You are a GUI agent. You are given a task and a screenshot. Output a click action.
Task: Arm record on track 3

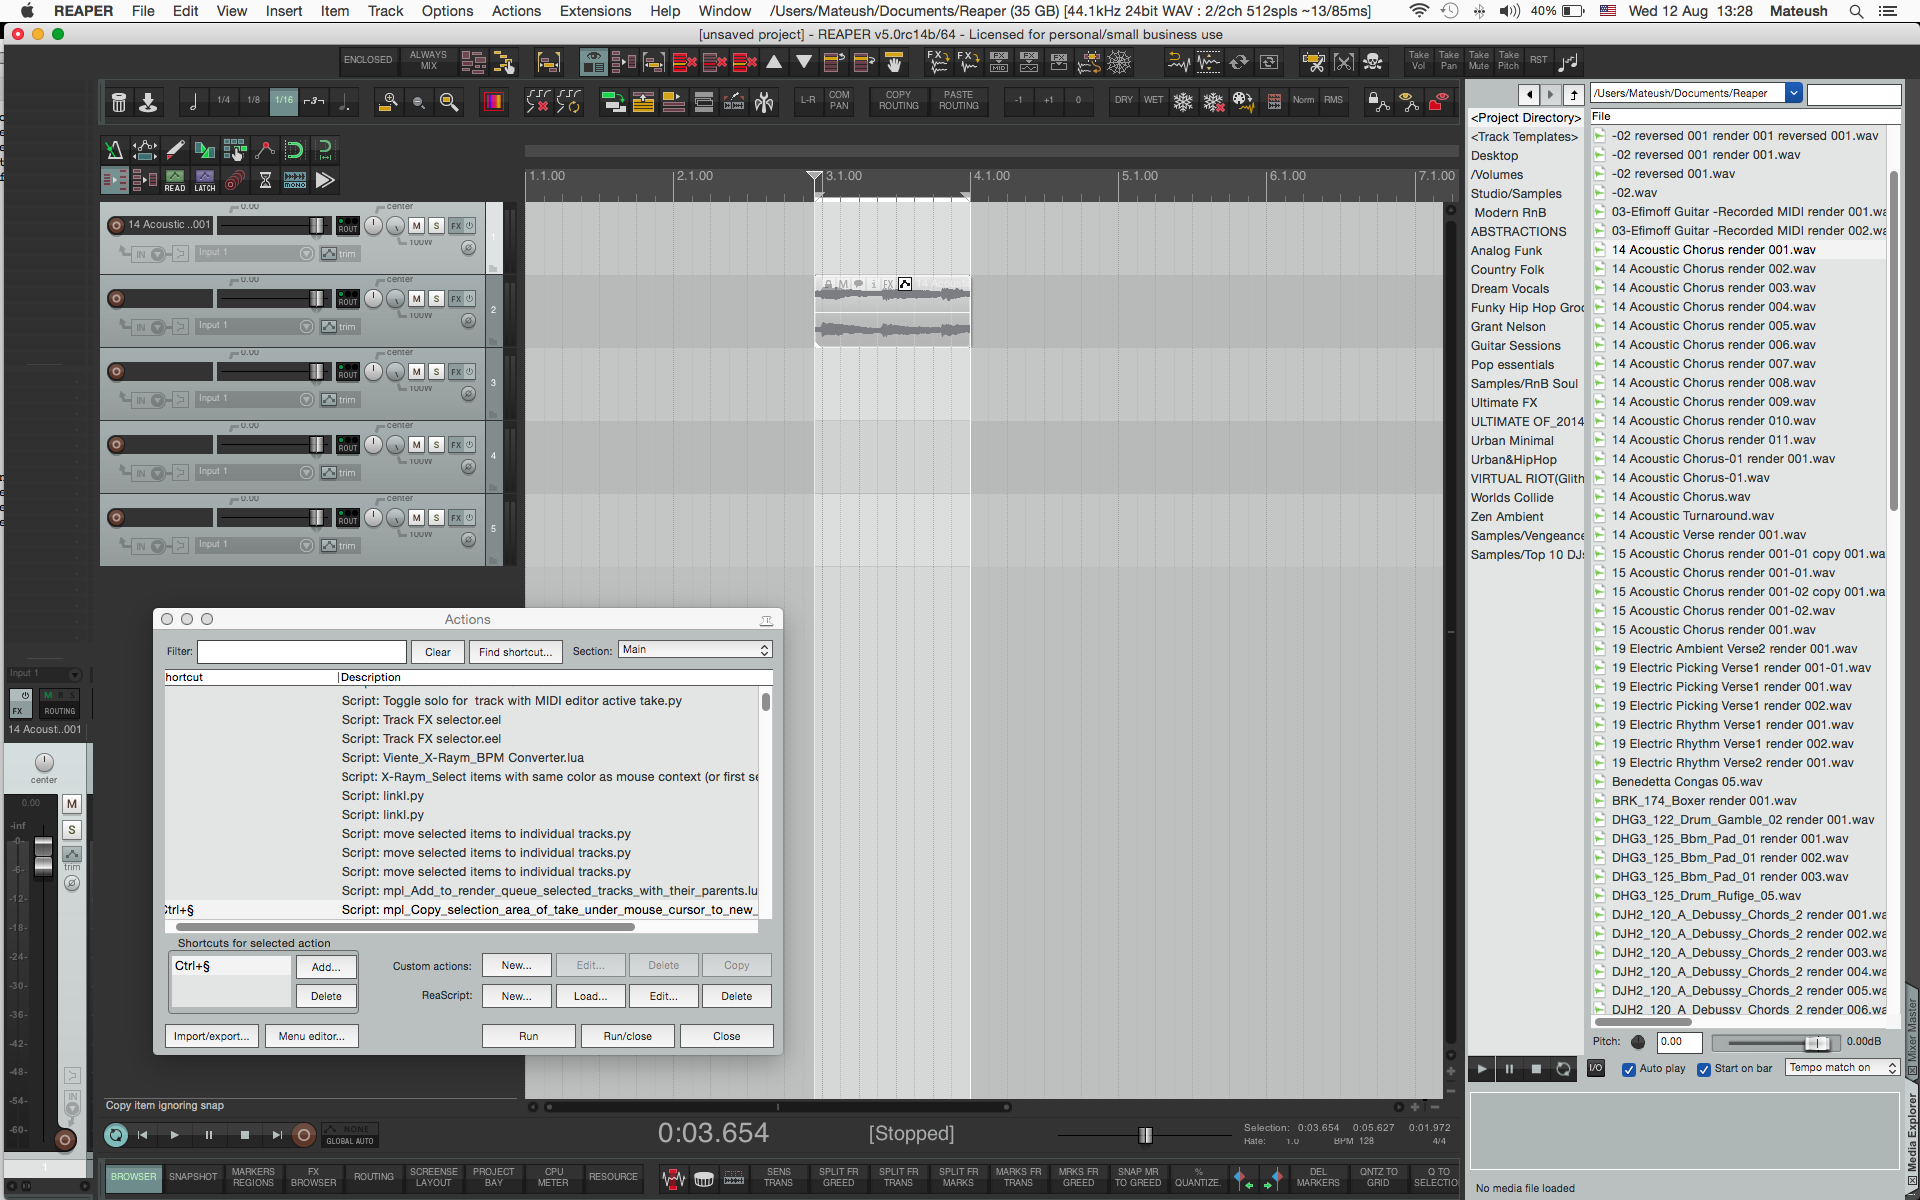point(116,372)
